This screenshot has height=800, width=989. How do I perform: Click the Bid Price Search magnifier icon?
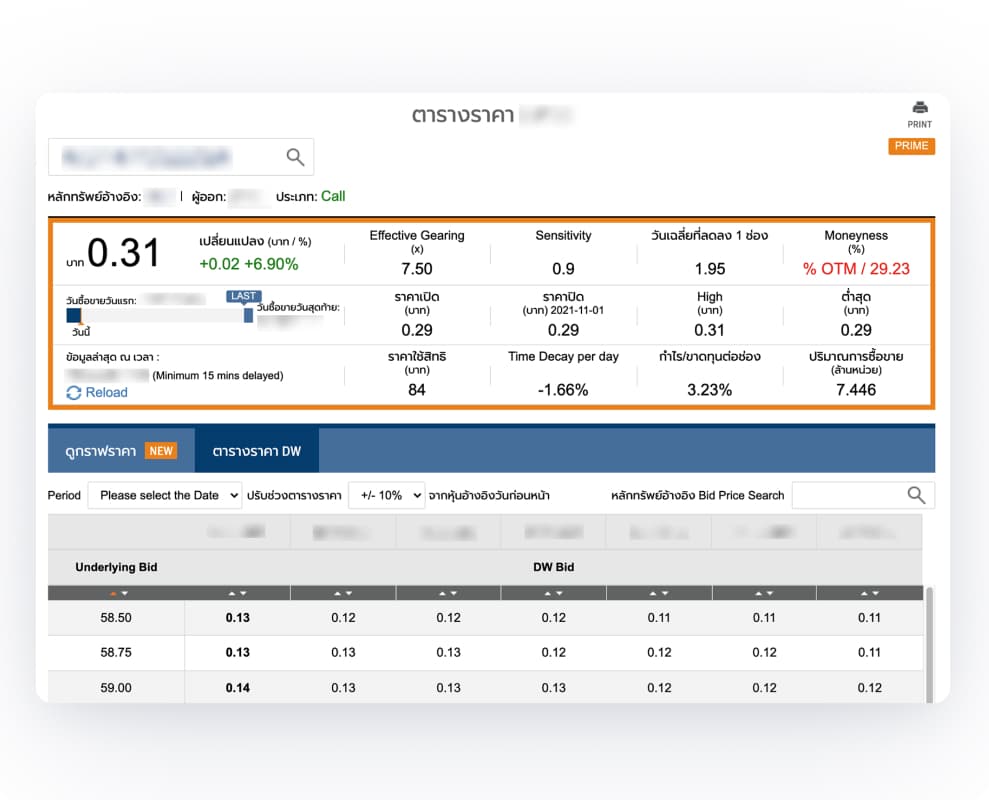[x=916, y=495]
